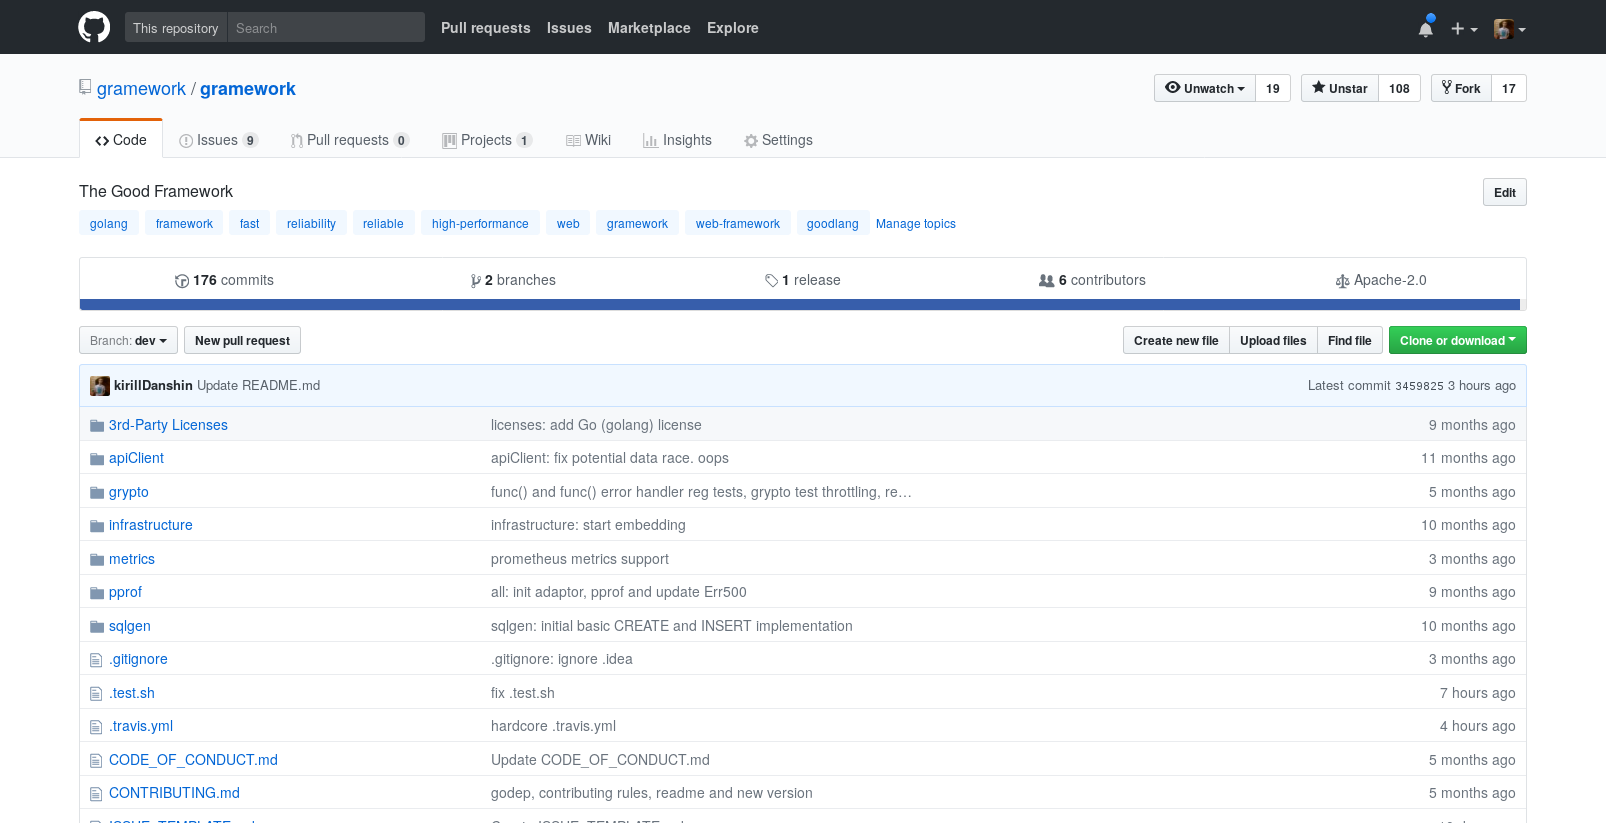The image size is (1606, 823).
Task: Click the repository book icon beside gramework
Action: pyautogui.click(x=85, y=87)
